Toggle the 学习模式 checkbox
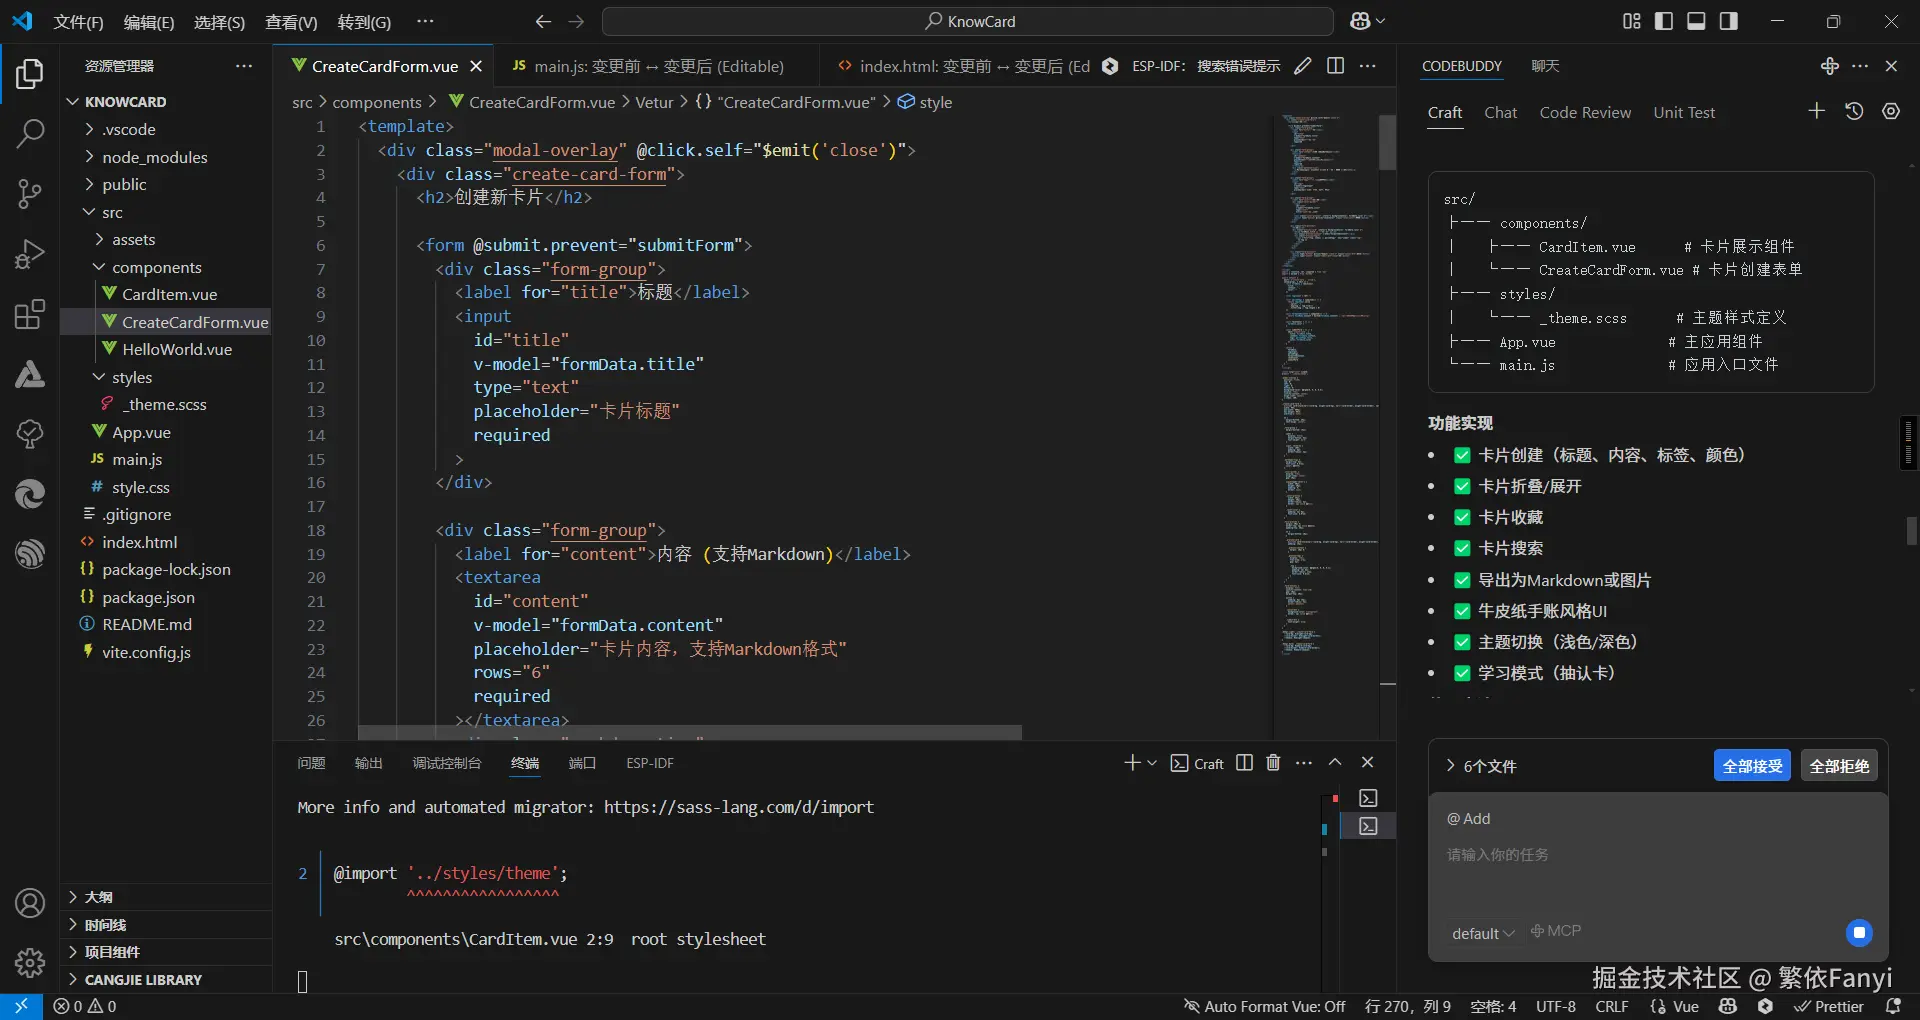The width and height of the screenshot is (1920, 1020). click(1462, 674)
